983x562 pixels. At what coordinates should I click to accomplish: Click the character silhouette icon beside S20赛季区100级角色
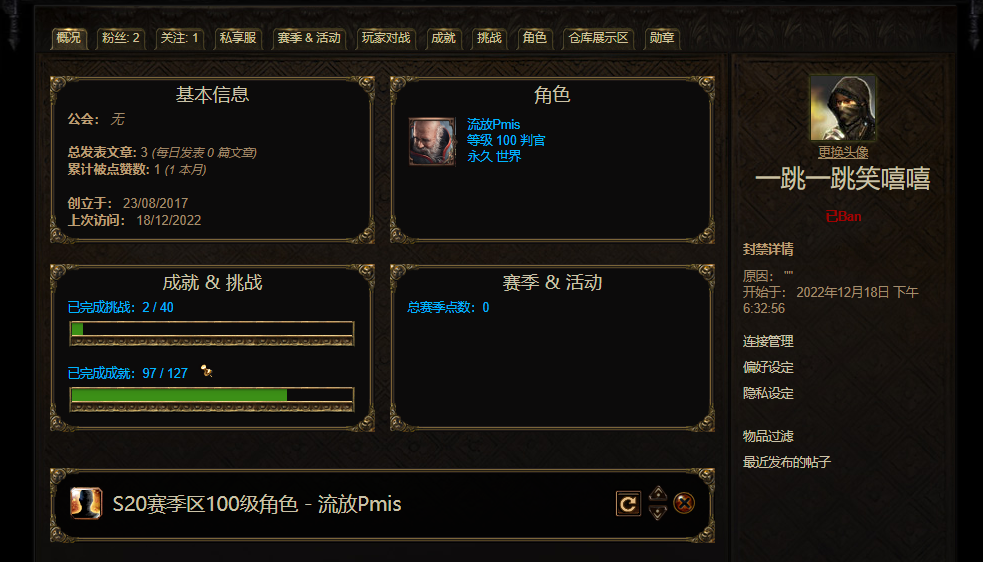[86, 504]
